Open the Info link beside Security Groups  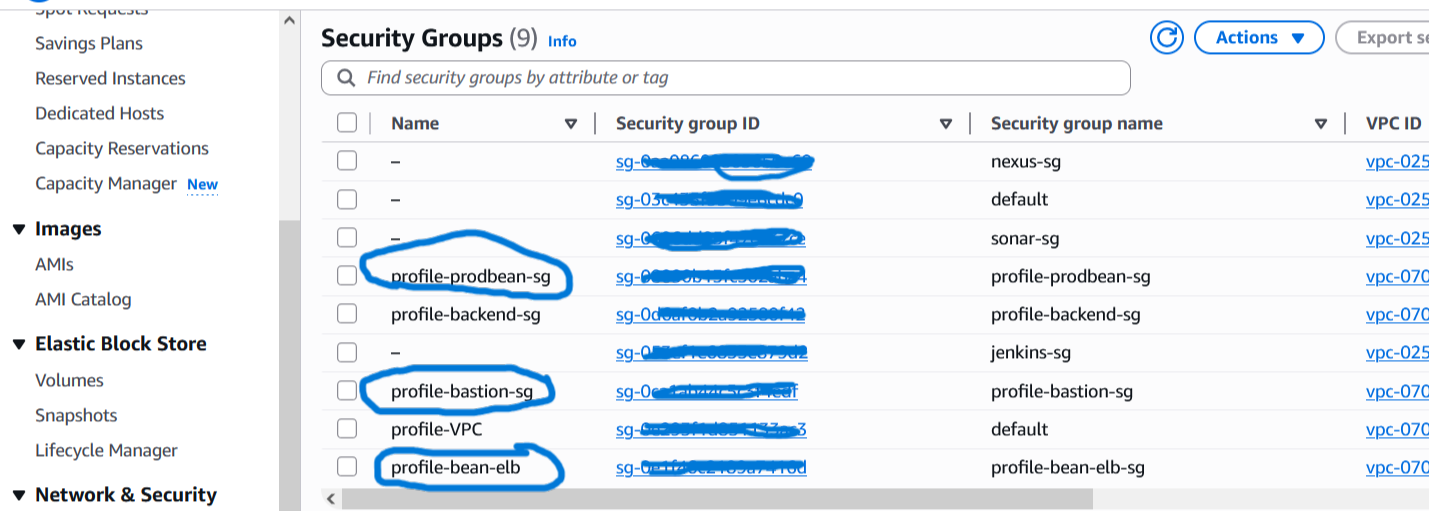coord(562,41)
